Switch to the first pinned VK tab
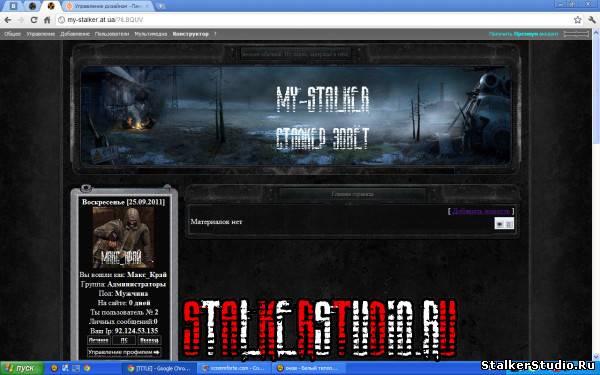600x375 pixels. coord(13,6)
